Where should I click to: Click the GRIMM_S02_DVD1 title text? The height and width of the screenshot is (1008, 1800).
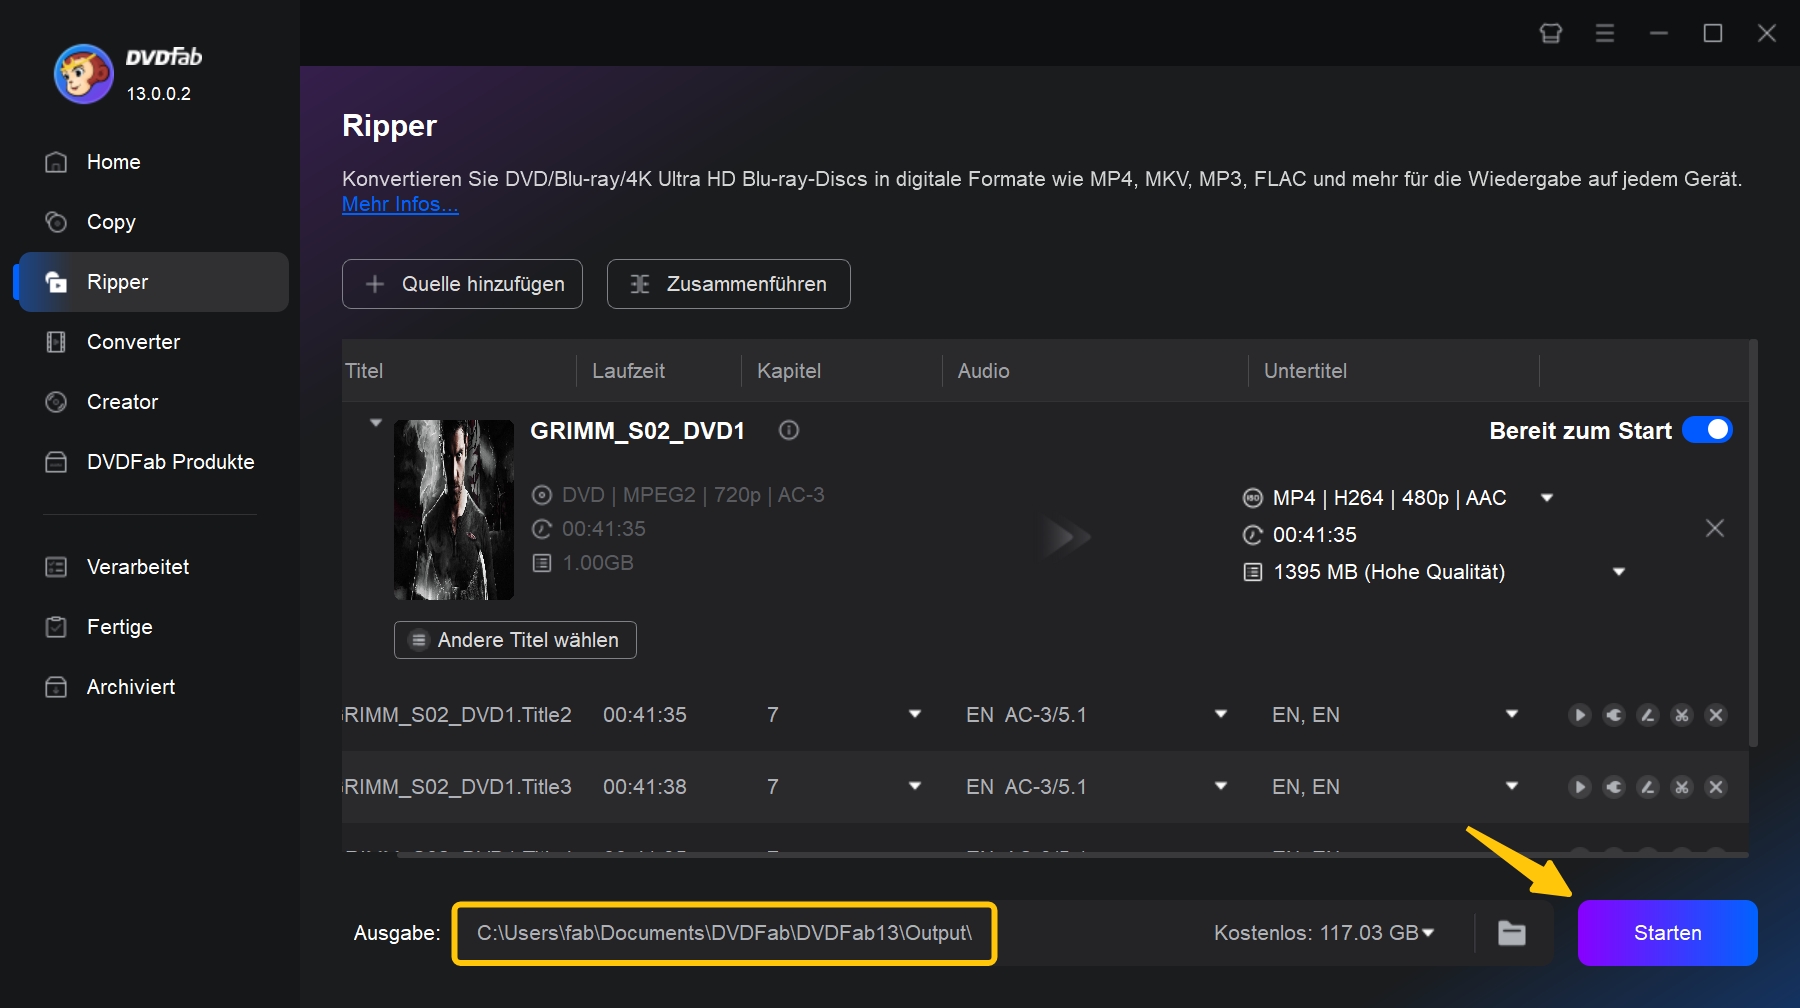tap(637, 431)
